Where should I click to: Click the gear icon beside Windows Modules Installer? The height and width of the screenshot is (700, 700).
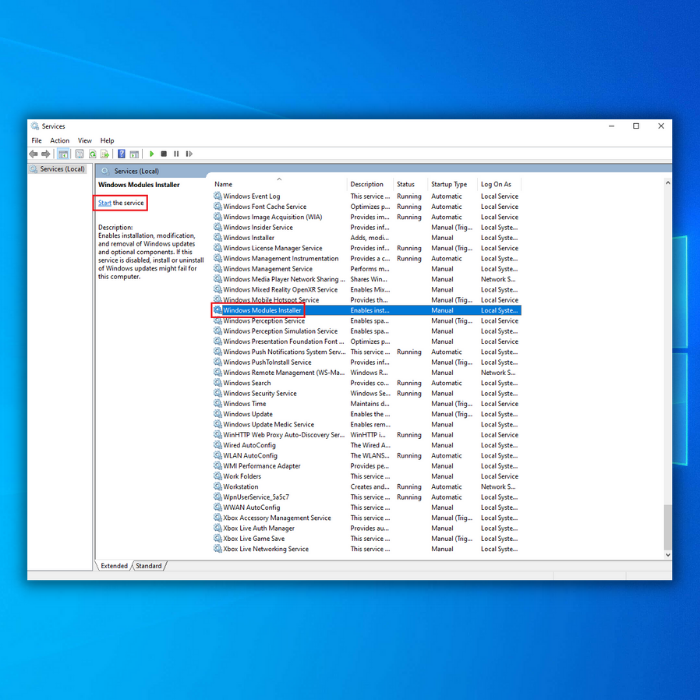pyautogui.click(x=217, y=310)
